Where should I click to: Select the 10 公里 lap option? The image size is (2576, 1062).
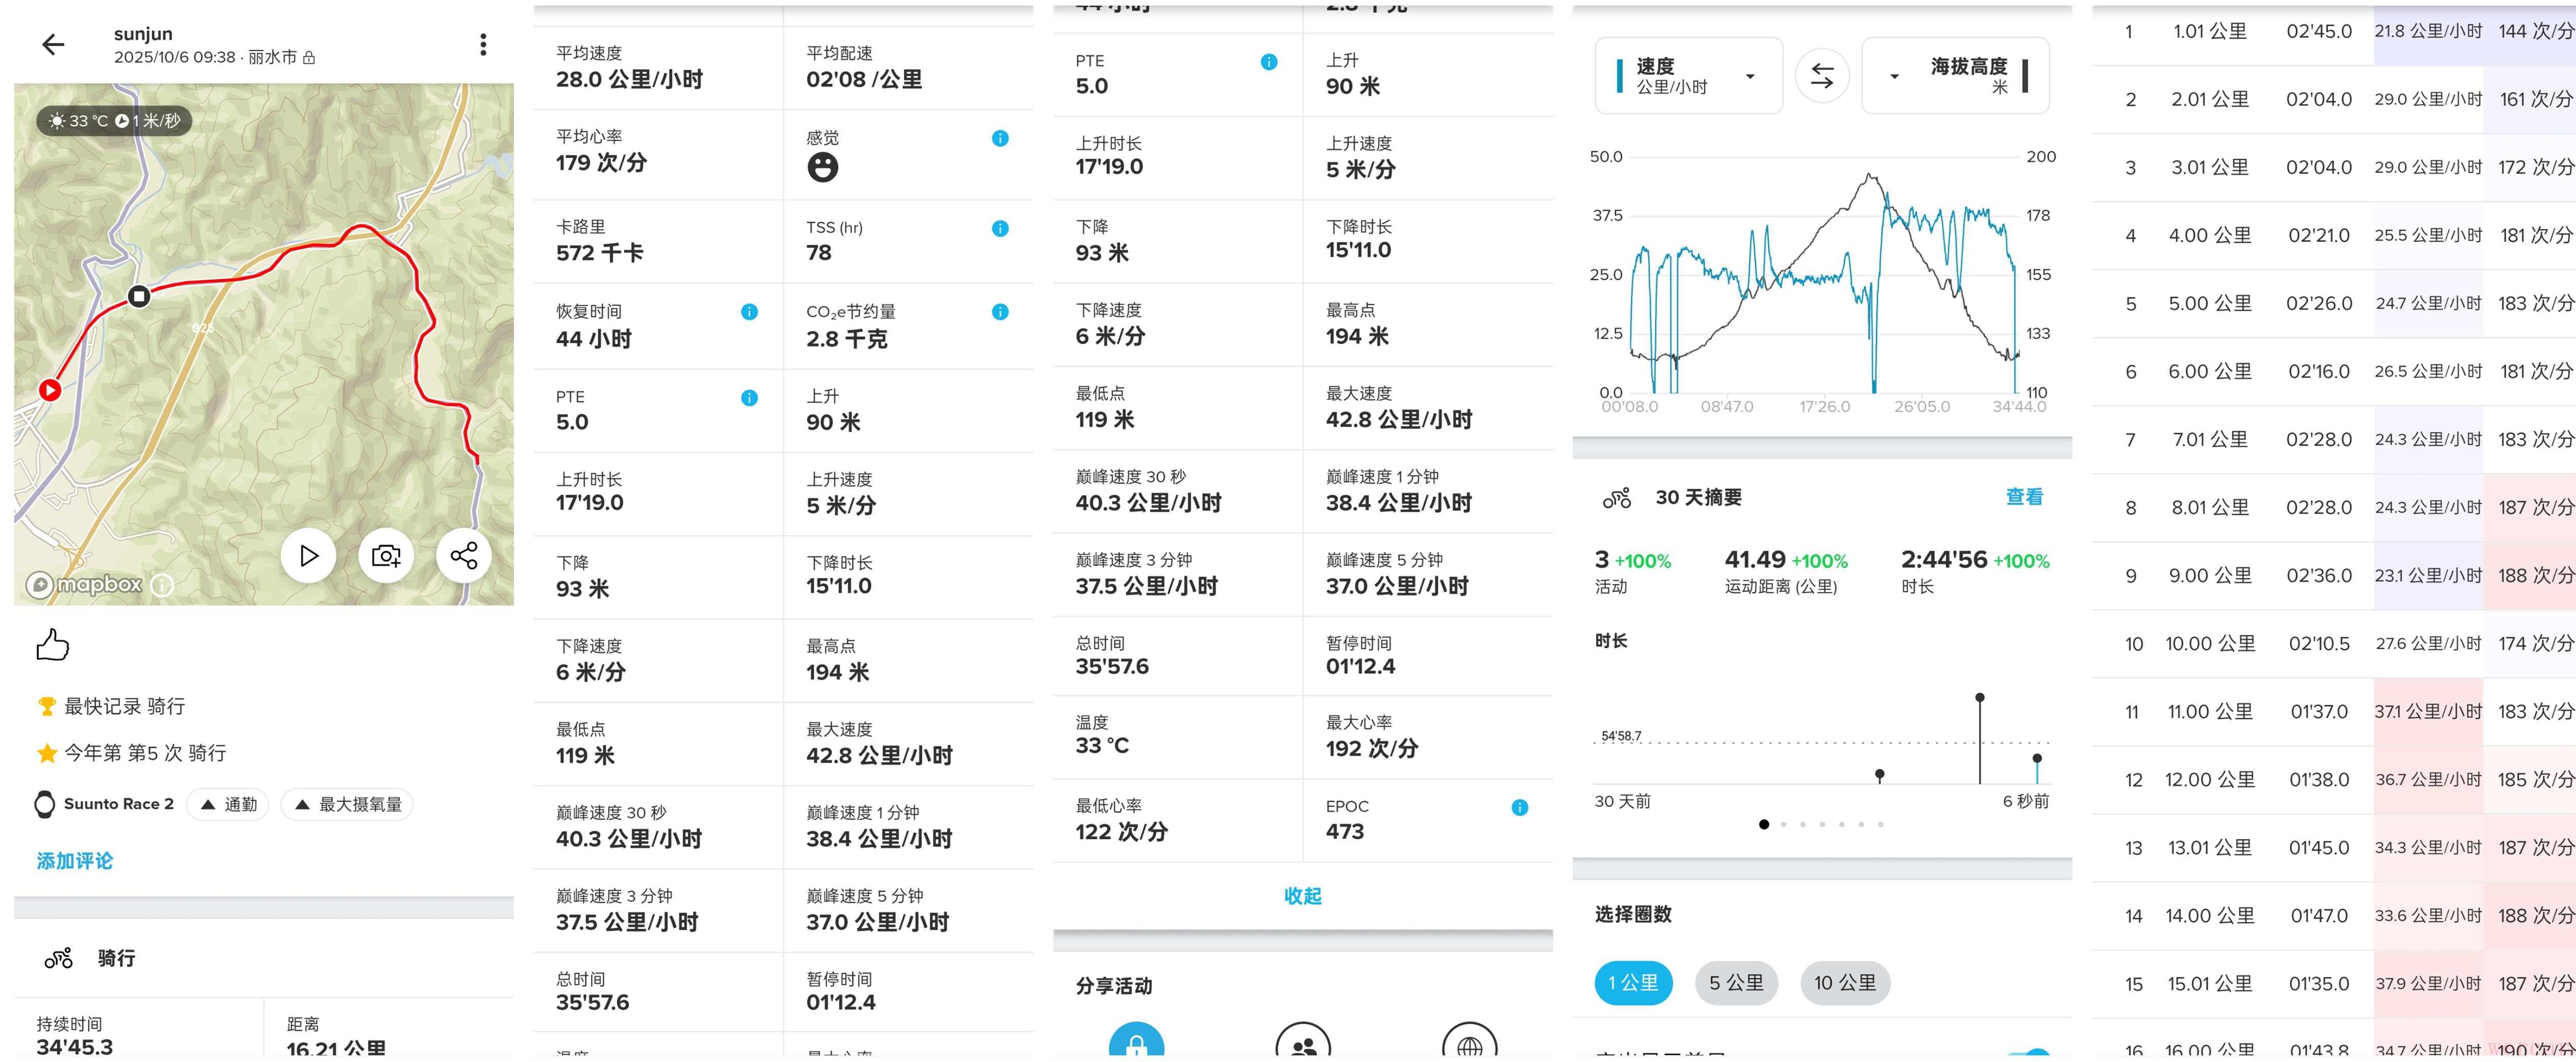[1844, 983]
